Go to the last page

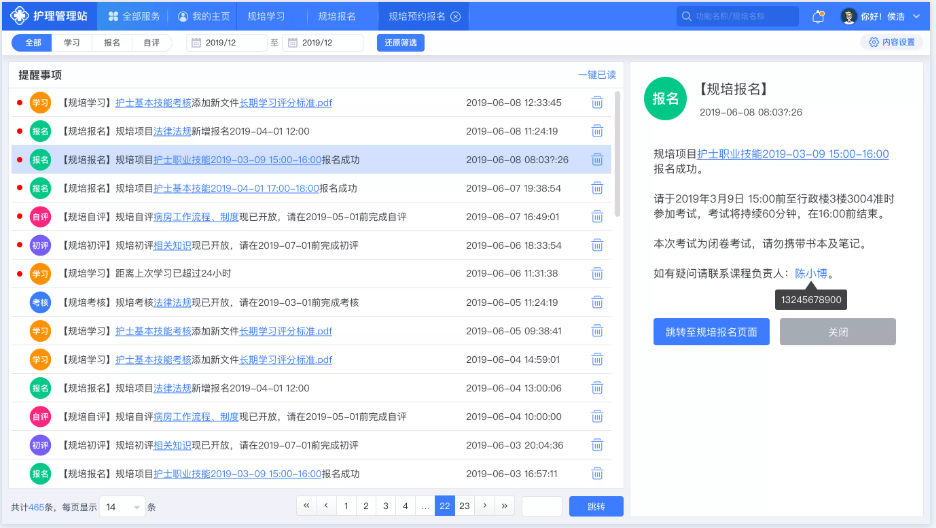(x=504, y=506)
